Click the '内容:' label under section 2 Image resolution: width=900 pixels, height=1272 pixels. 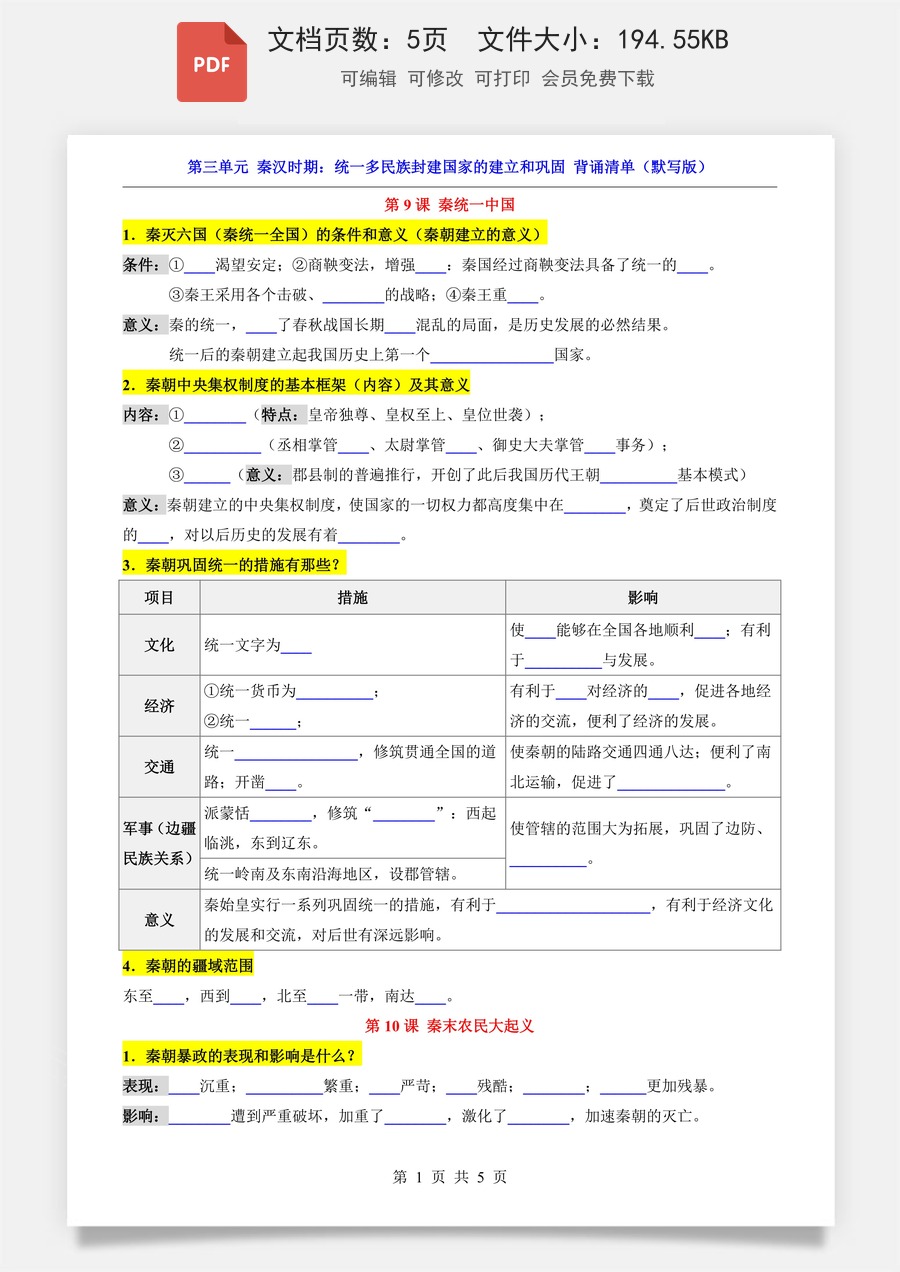coord(144,415)
